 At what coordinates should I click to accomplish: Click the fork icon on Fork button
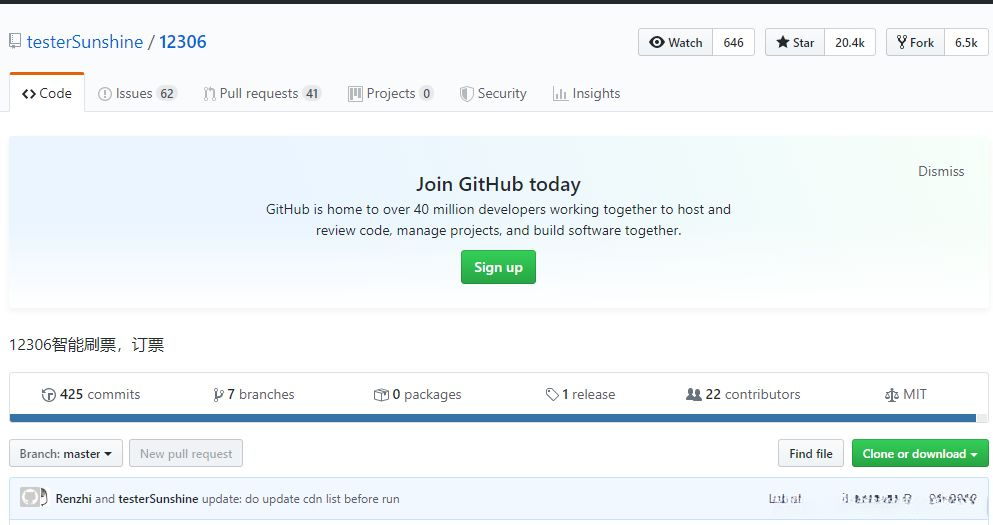coord(901,42)
